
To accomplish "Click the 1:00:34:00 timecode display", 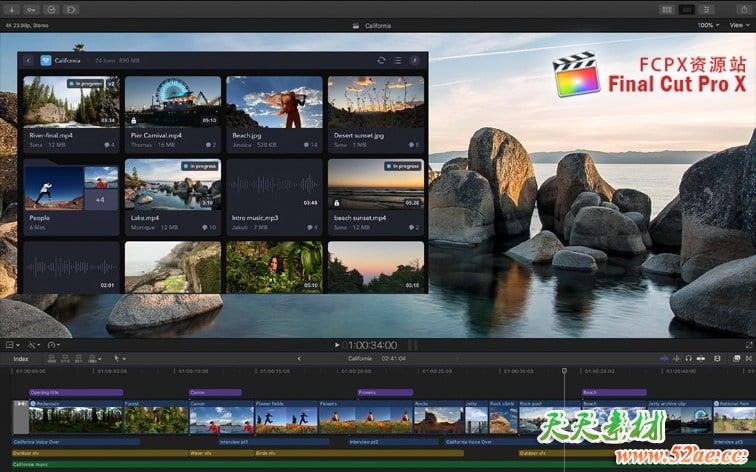I will tap(373, 345).
